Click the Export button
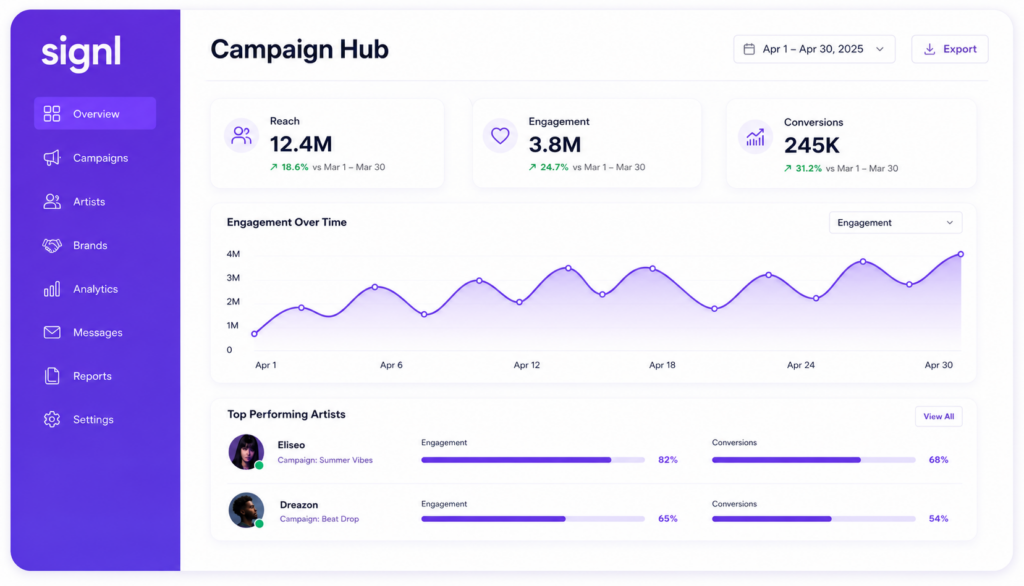This screenshot has height=586, width=1024. click(950, 49)
